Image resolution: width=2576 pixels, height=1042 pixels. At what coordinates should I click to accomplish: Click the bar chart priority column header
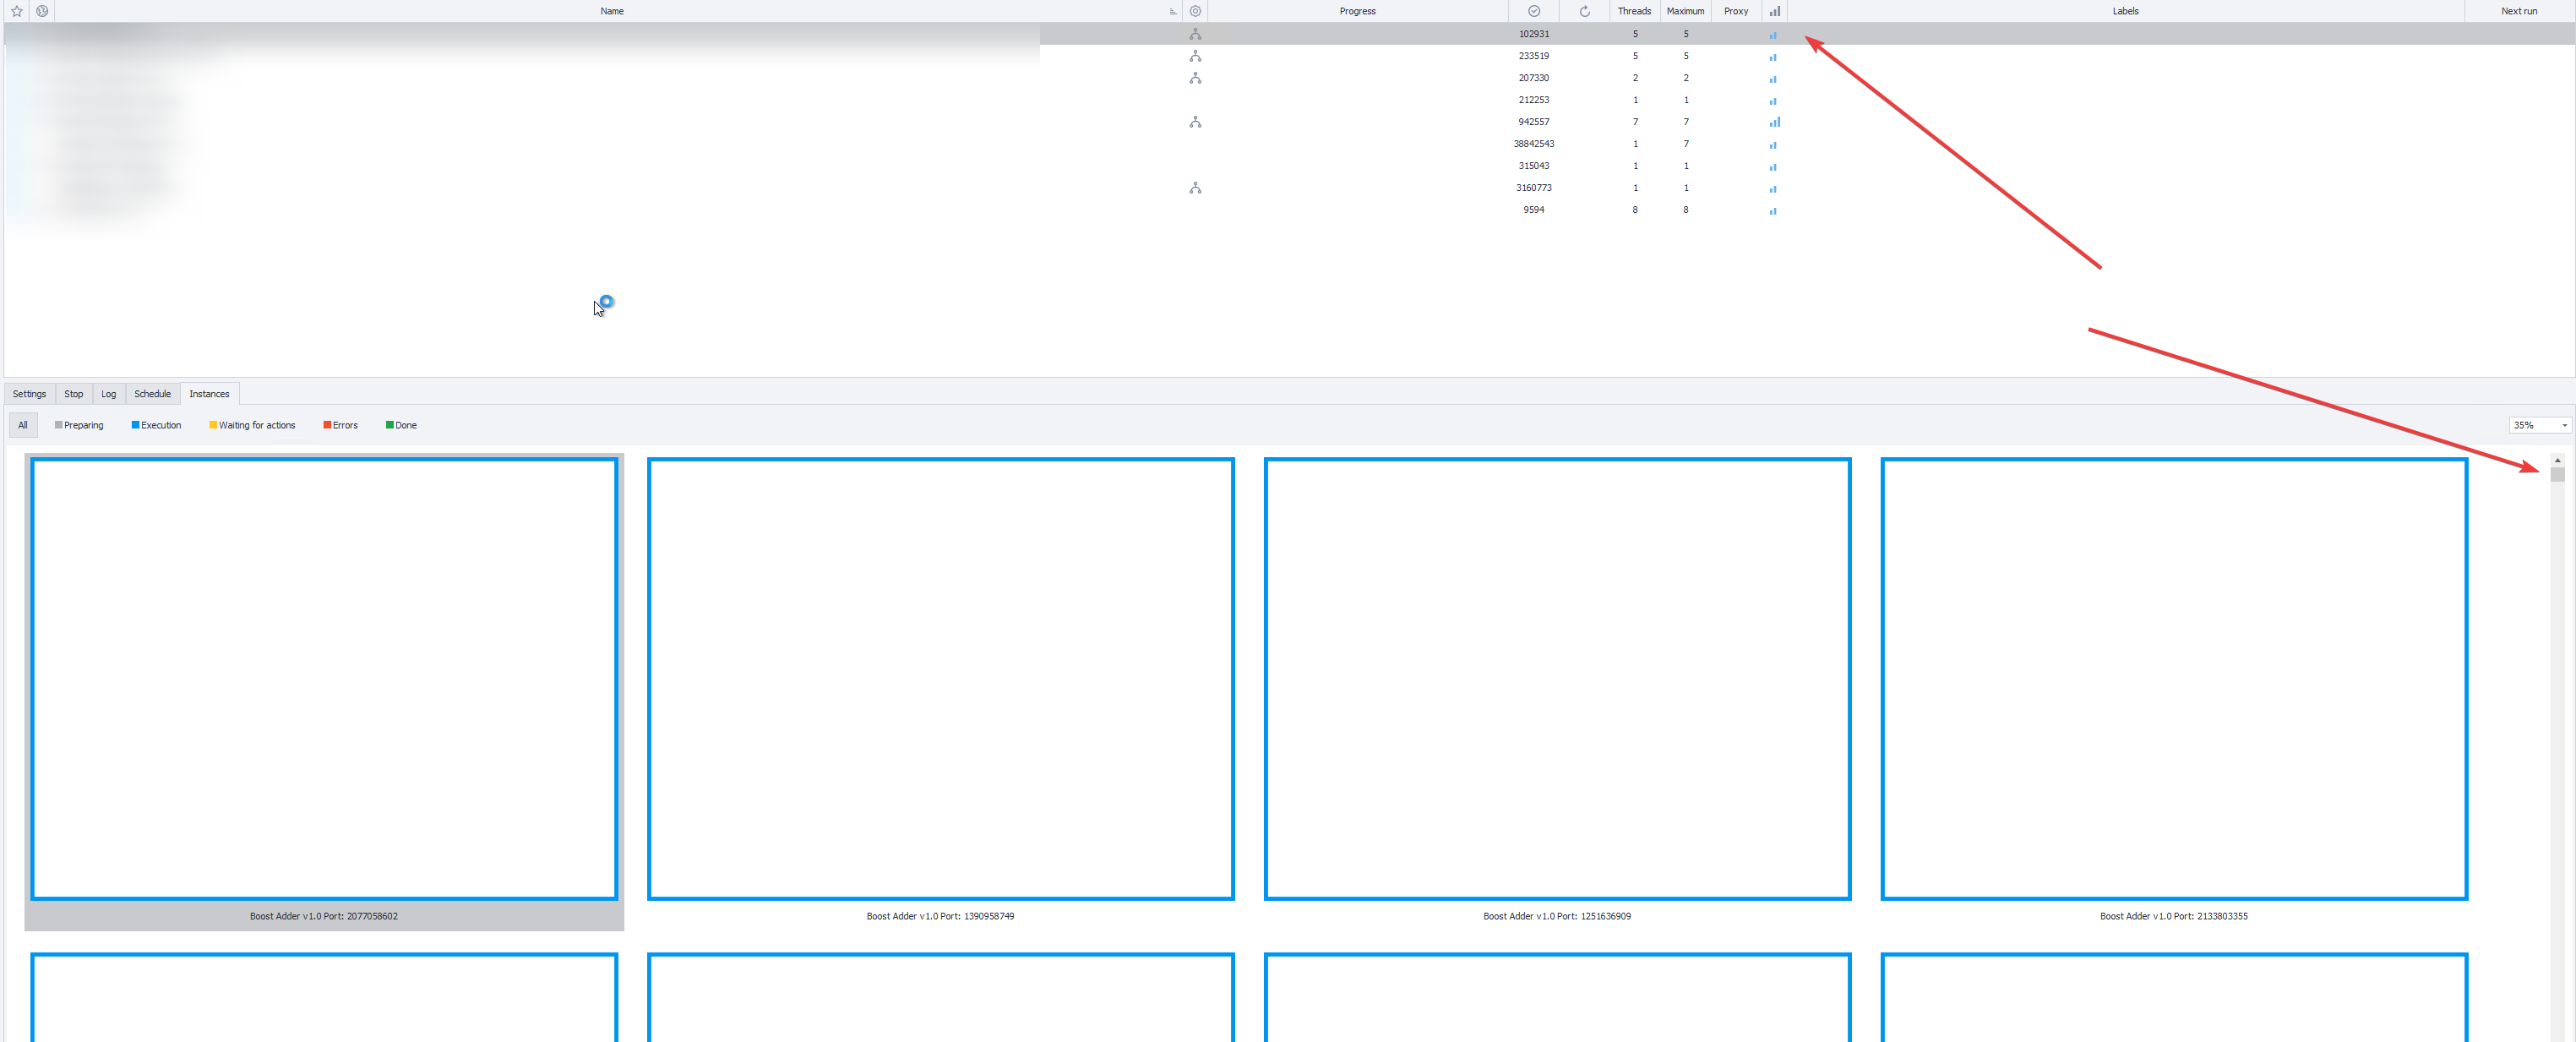1774,11
